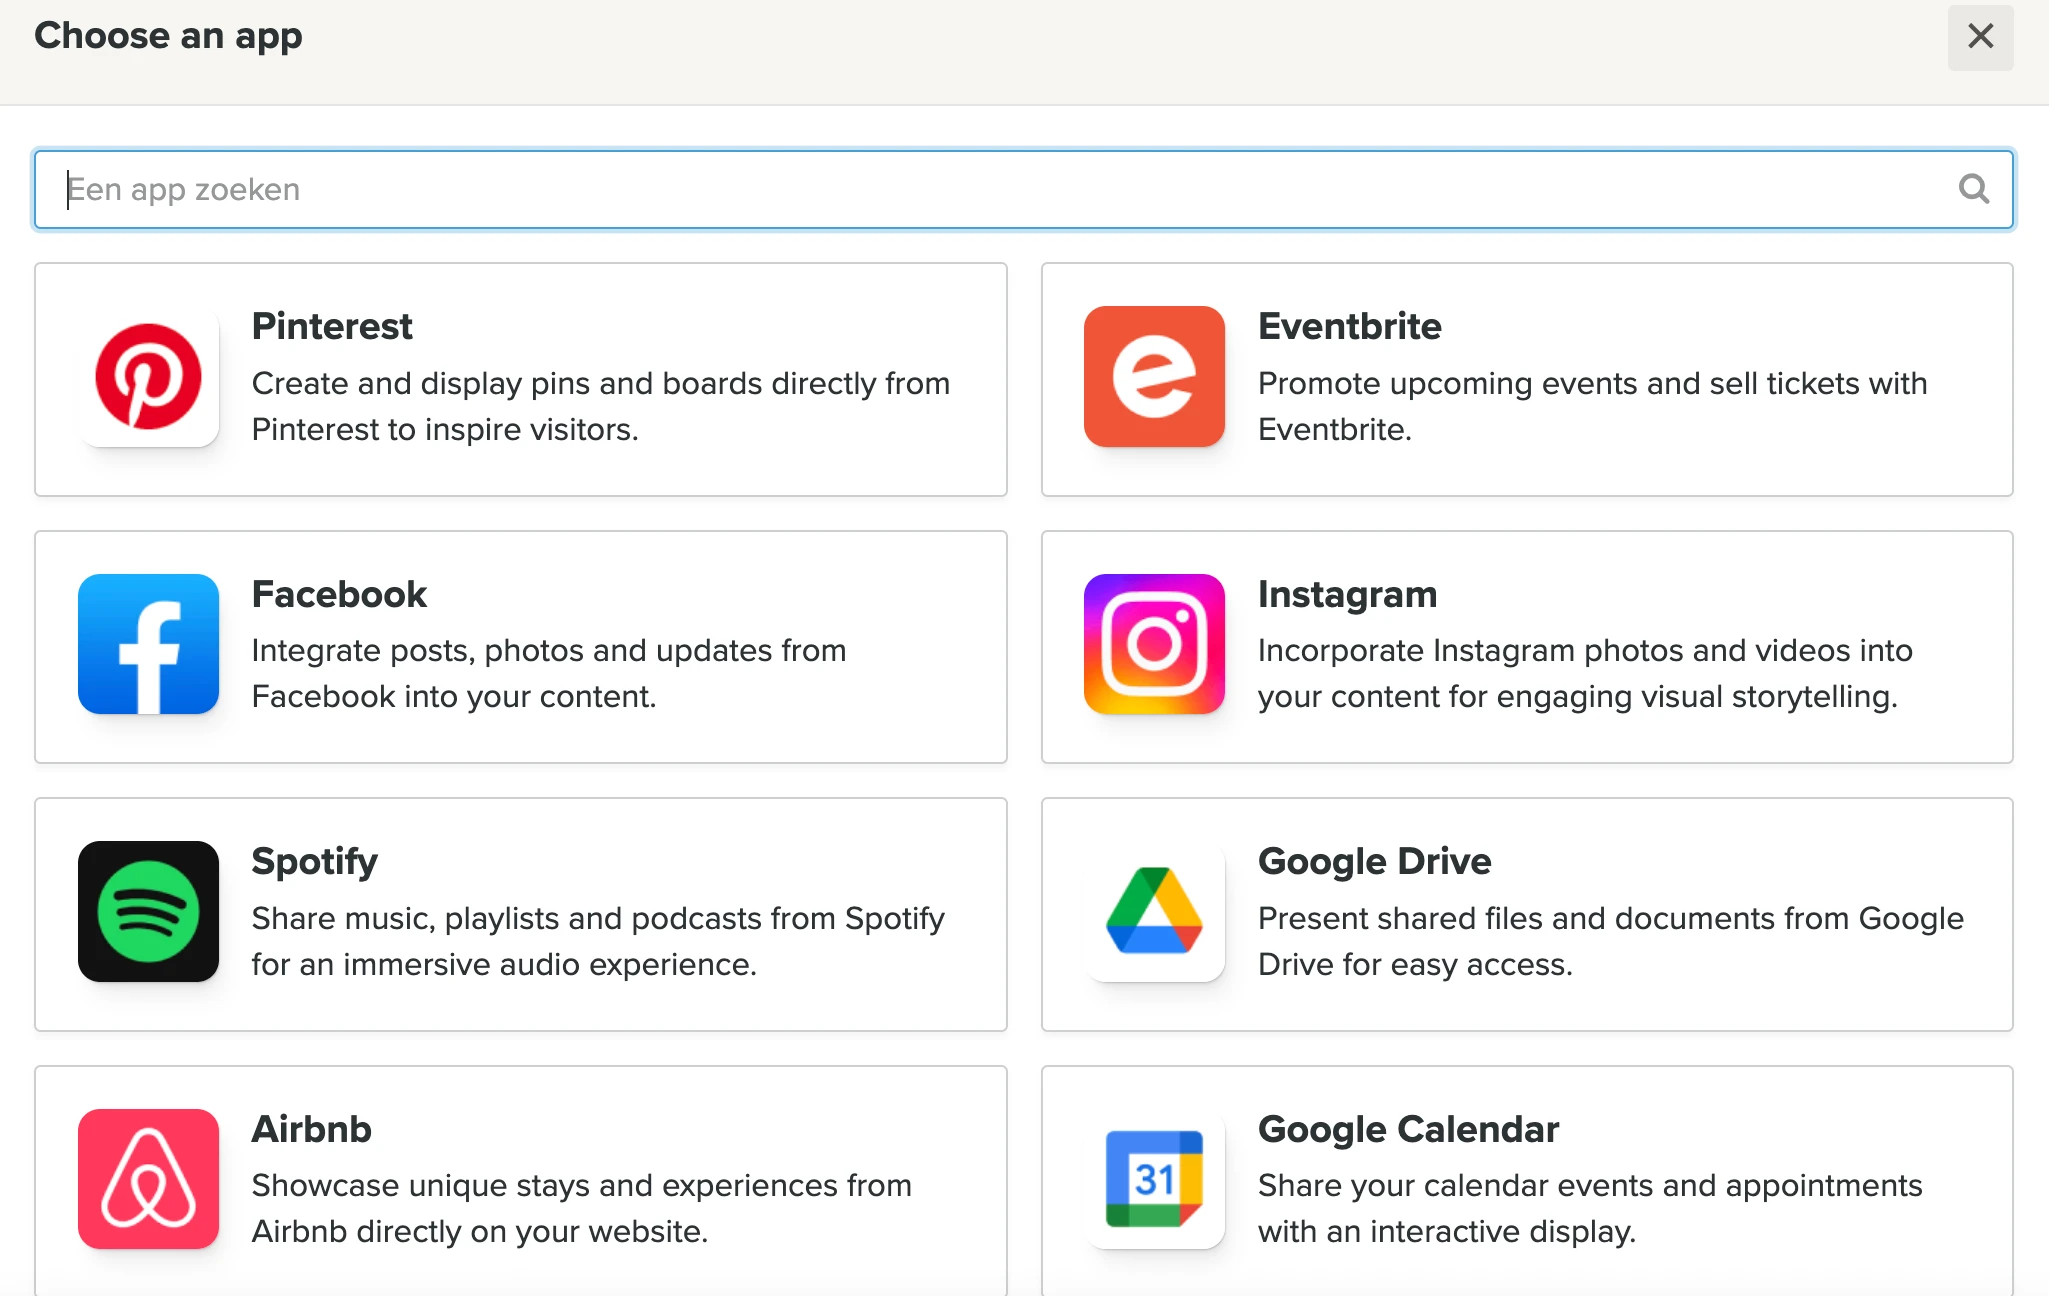Select the Google Drive app icon
Image resolution: width=2049 pixels, height=1296 pixels.
point(1153,912)
